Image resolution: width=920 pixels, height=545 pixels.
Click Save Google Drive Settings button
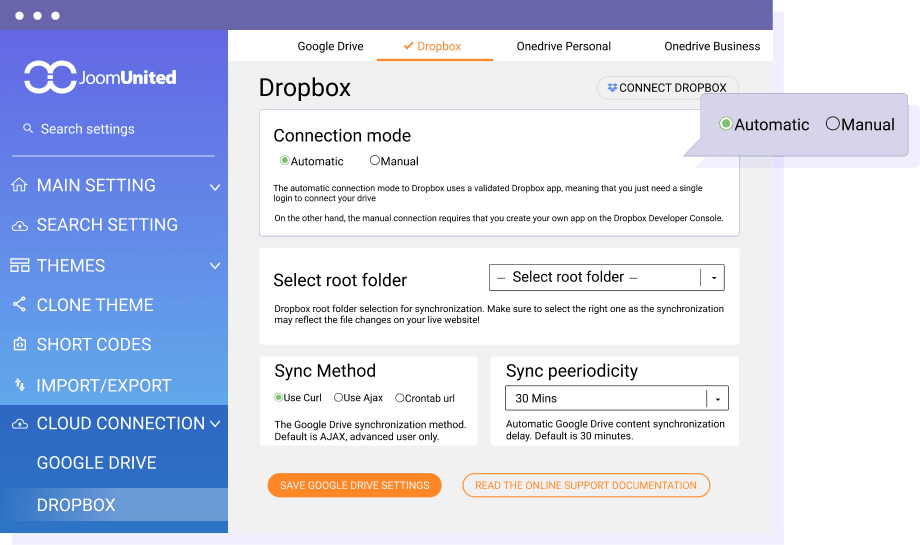point(354,485)
